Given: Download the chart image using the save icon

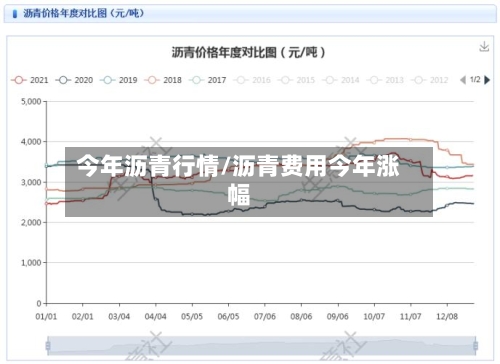Looking at the screenshot, I should tap(484, 47).
